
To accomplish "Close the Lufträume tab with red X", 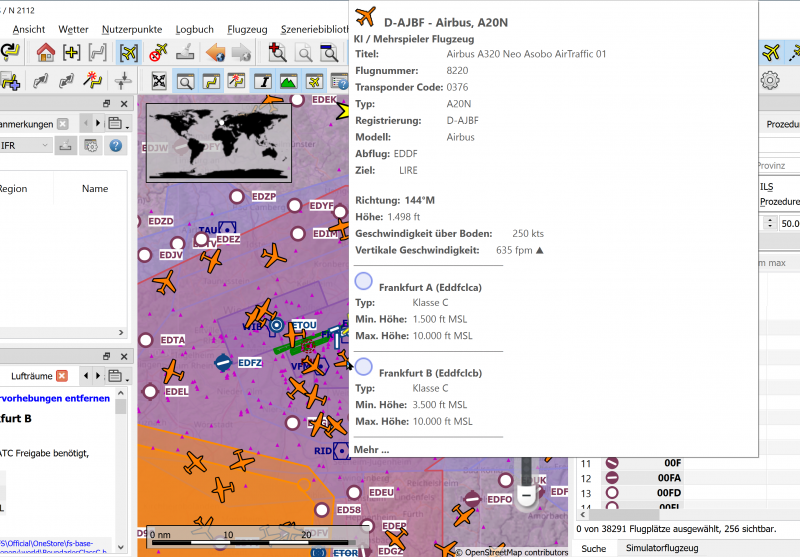I will click(62, 376).
